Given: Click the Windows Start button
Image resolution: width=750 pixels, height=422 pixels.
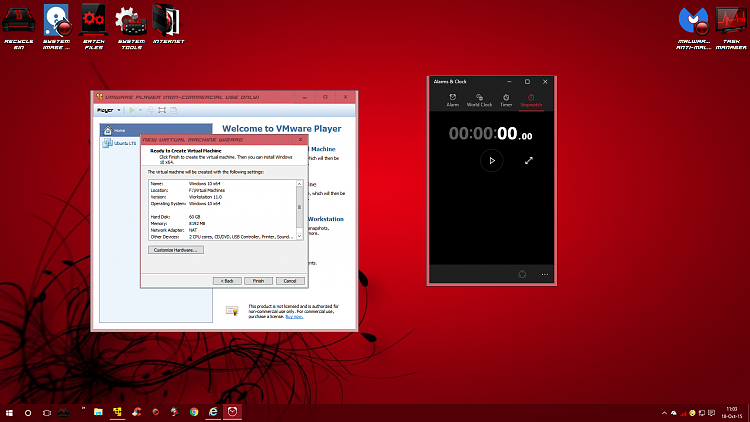Looking at the screenshot, I should [x=9, y=412].
